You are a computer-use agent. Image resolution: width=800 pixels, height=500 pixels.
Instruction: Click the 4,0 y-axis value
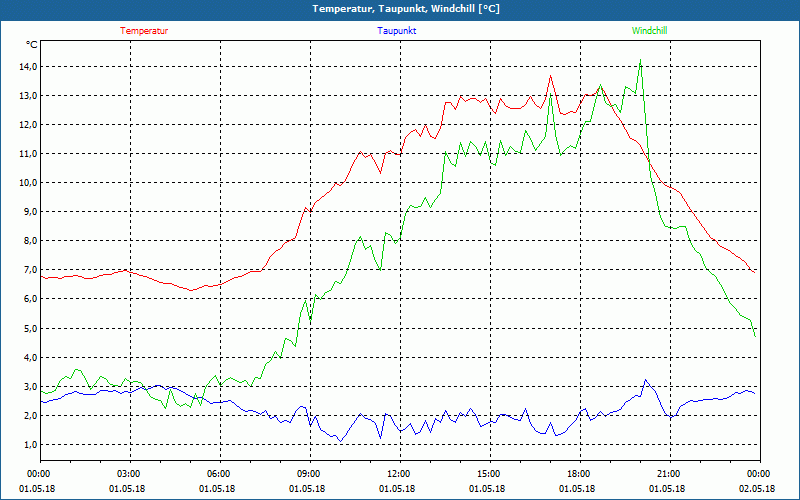[30, 358]
